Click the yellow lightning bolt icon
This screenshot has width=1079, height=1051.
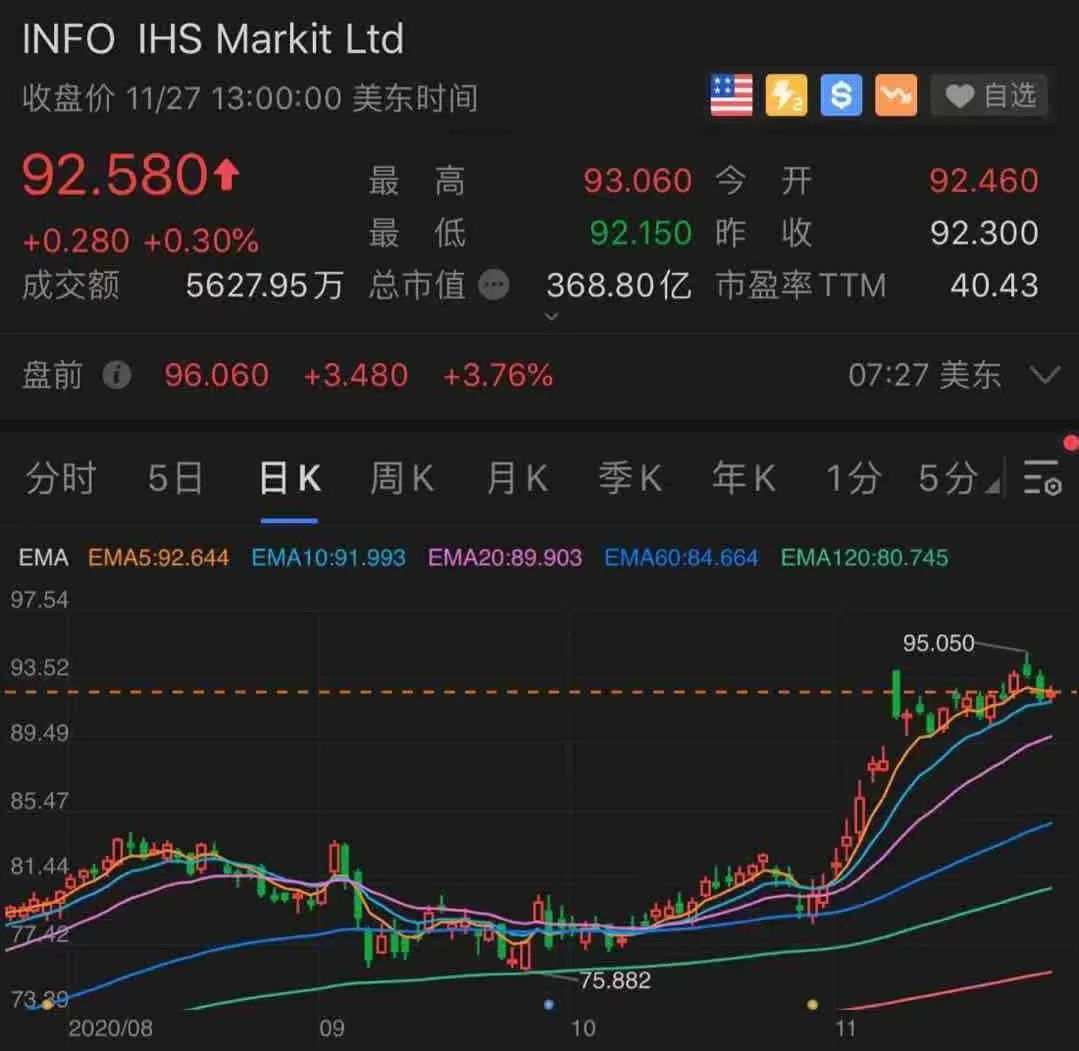(x=786, y=95)
